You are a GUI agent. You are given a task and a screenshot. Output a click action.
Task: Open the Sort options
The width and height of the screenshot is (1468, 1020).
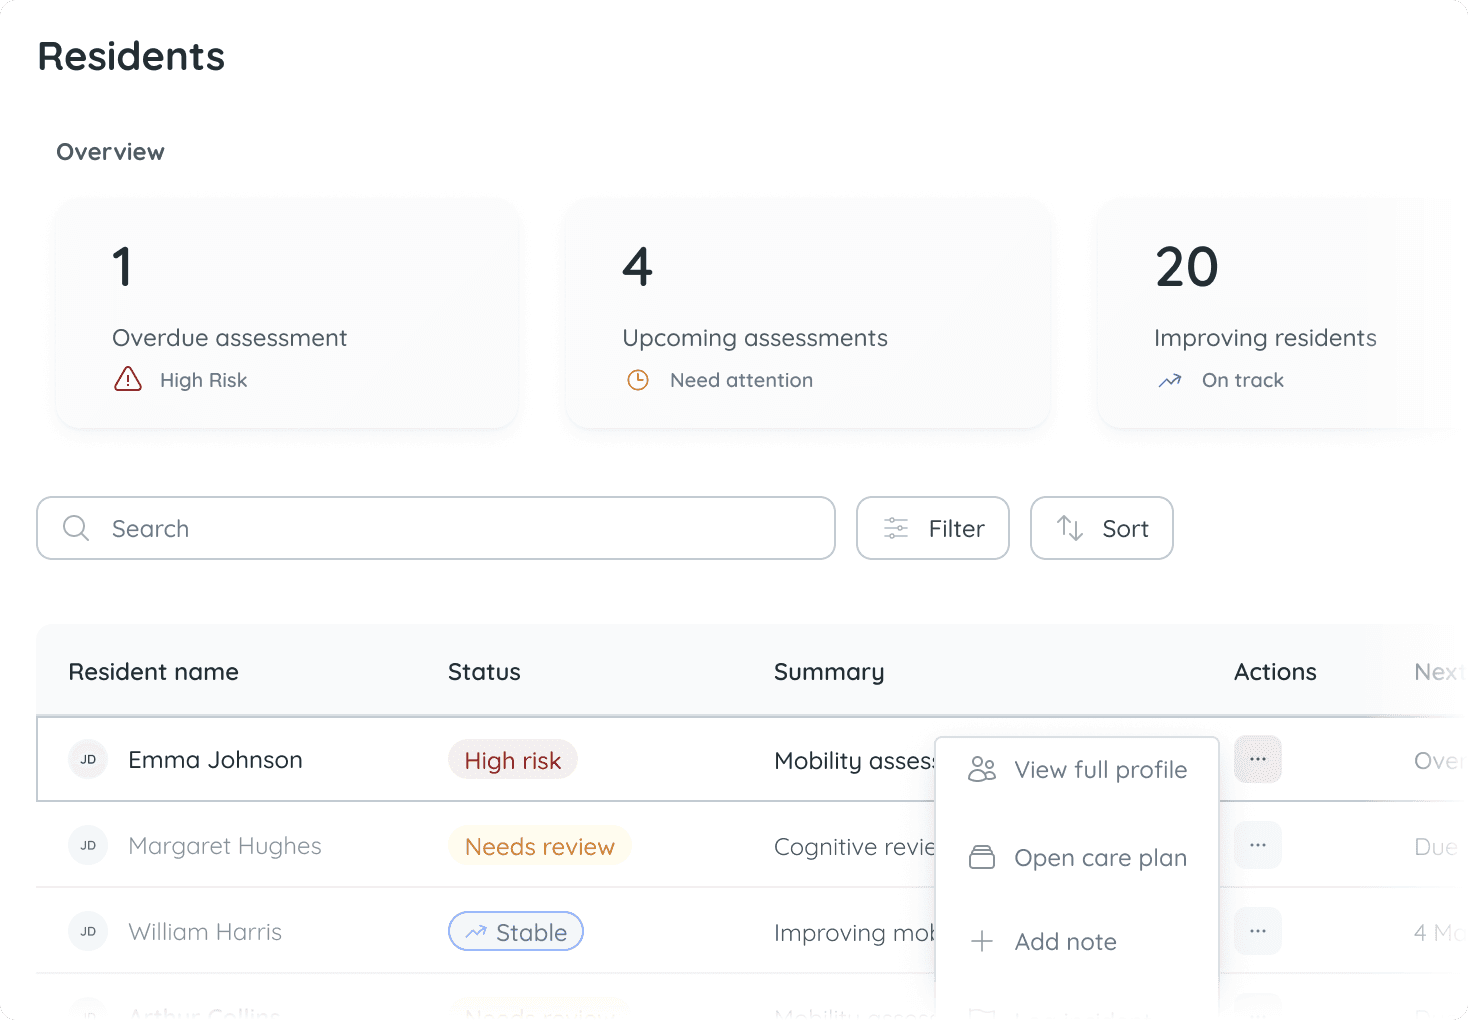1101,528
